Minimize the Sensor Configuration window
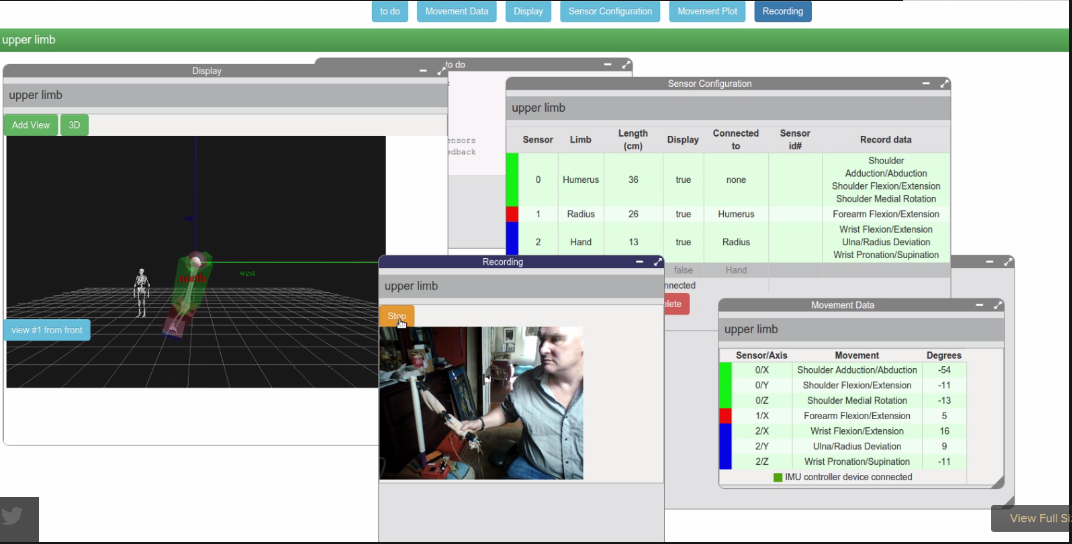This screenshot has height=544, width=1072. [x=926, y=83]
